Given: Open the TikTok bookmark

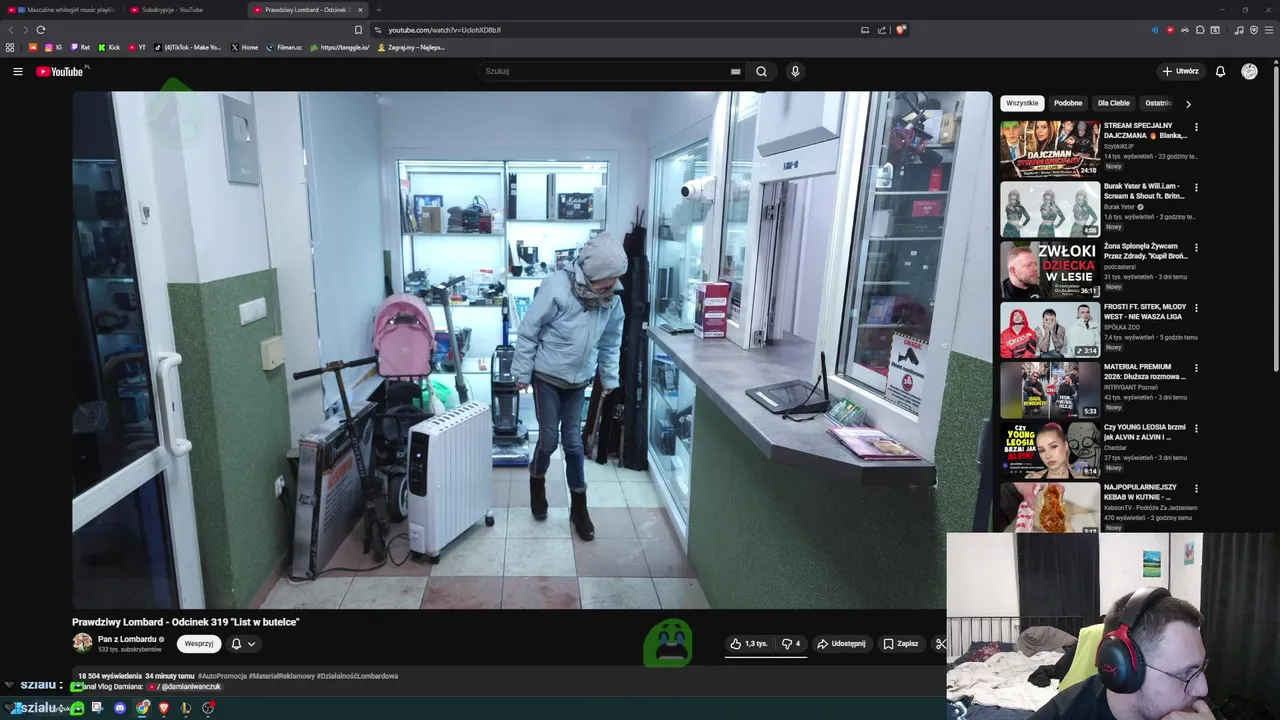Looking at the screenshot, I should pos(188,47).
